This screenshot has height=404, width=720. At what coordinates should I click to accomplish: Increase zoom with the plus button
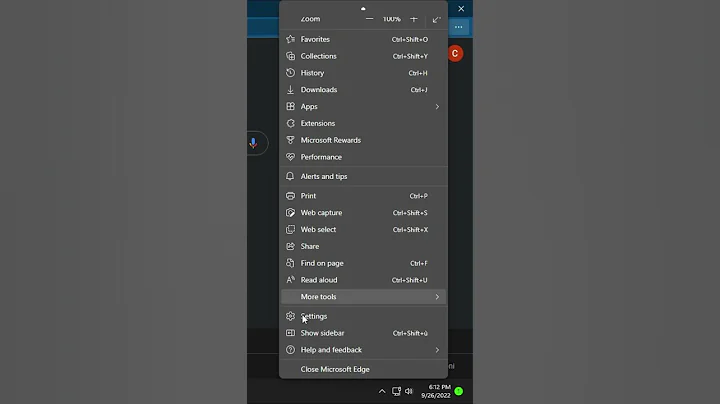(413, 19)
